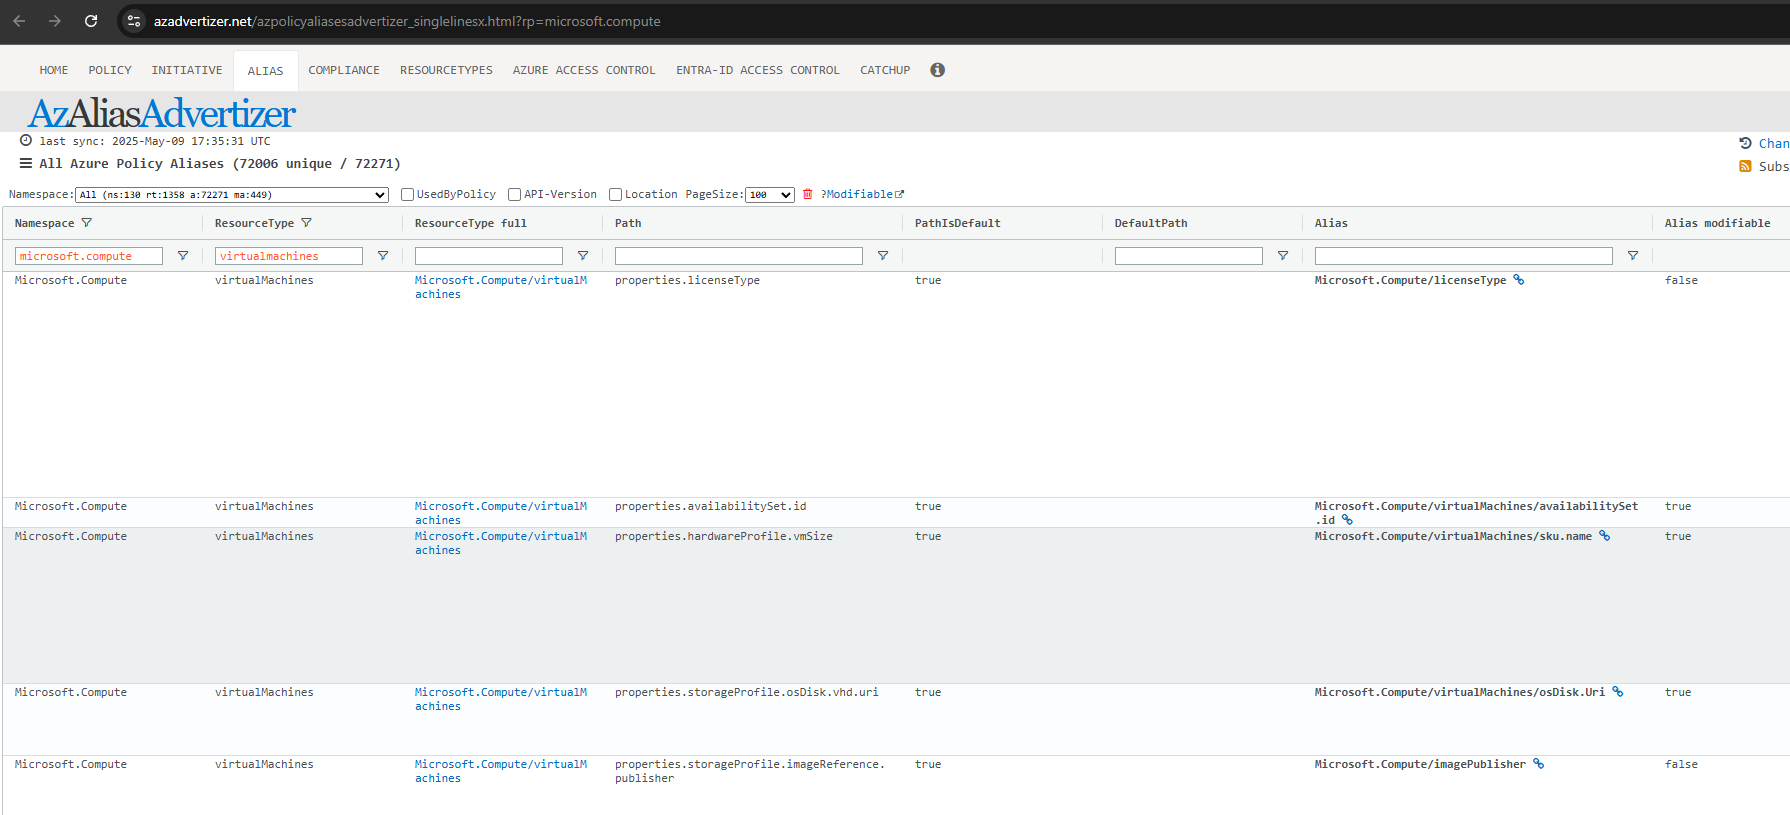Reload the page with the refresh icon
This screenshot has width=1790, height=815.
pos(91,21)
